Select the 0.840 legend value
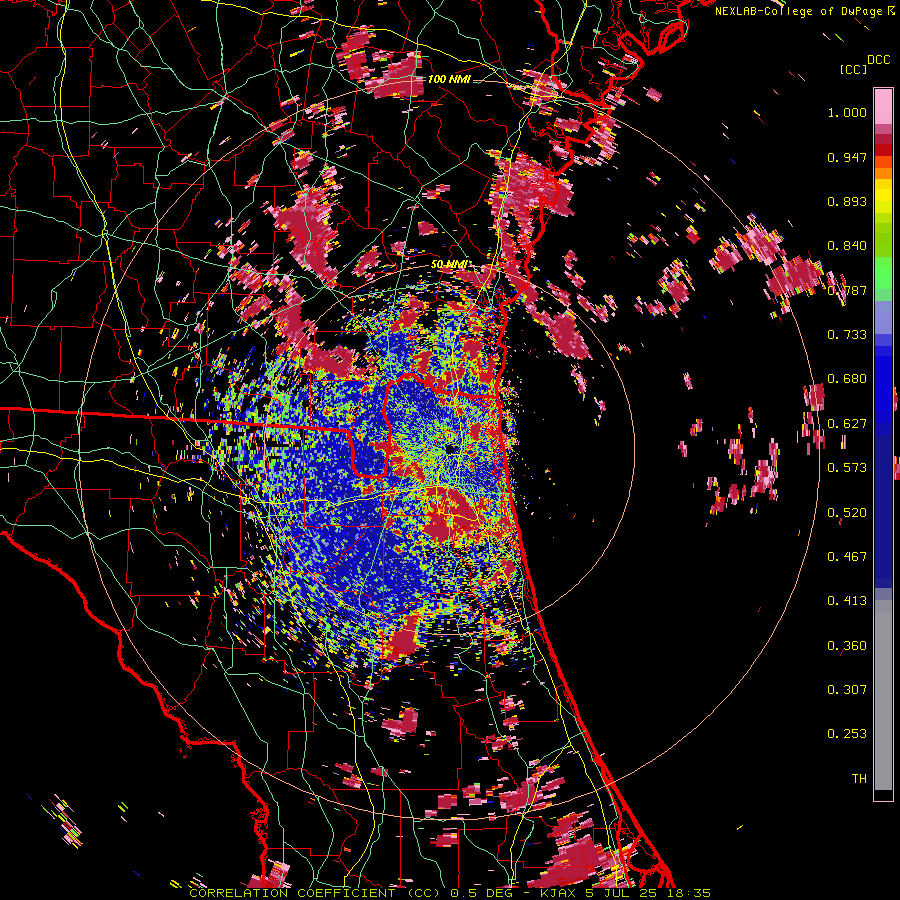Image resolution: width=900 pixels, height=900 pixels. 847,246
